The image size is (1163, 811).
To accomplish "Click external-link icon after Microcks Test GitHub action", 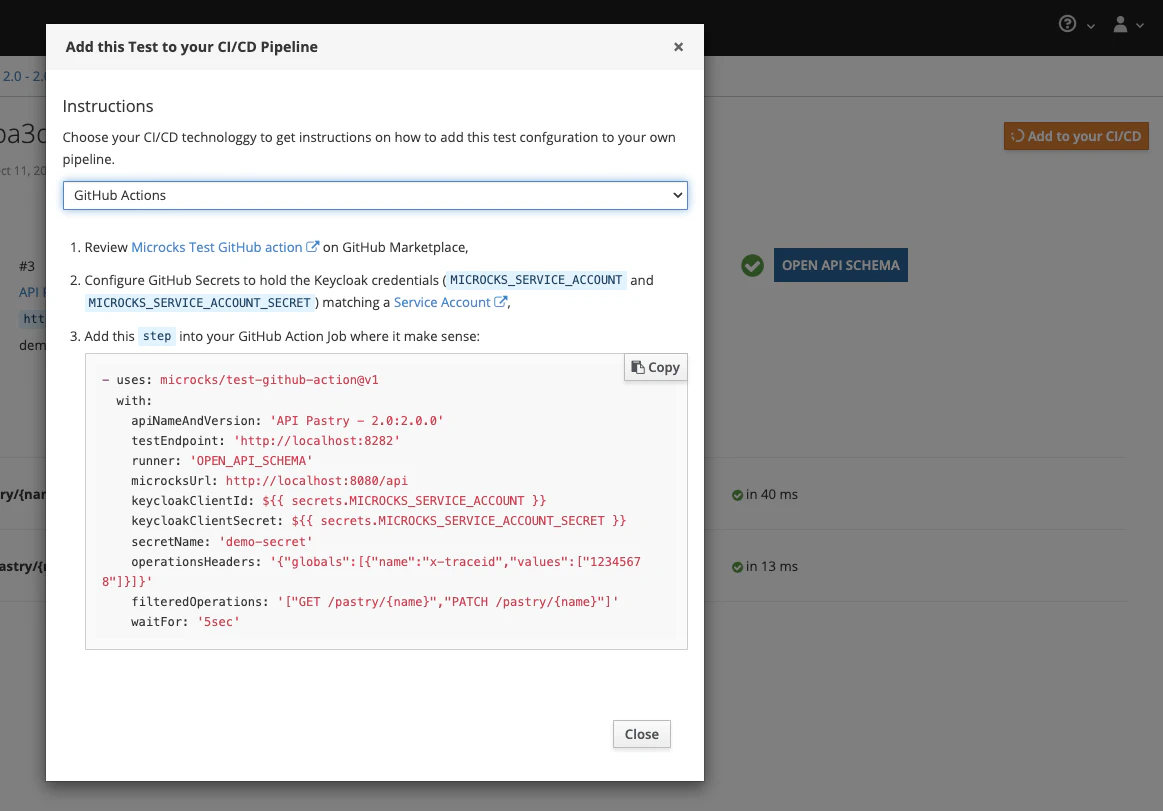I will [313, 247].
